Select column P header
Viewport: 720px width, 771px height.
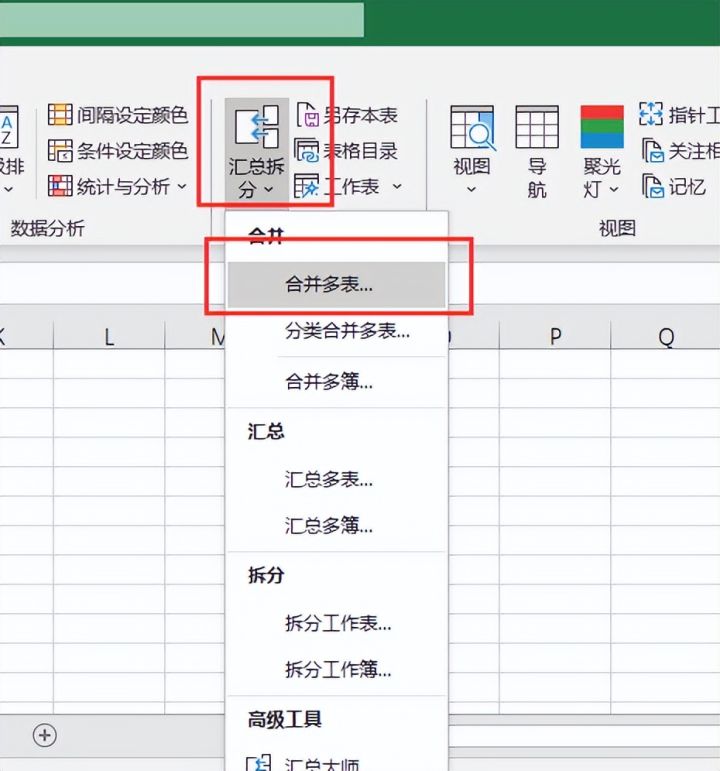click(555, 337)
